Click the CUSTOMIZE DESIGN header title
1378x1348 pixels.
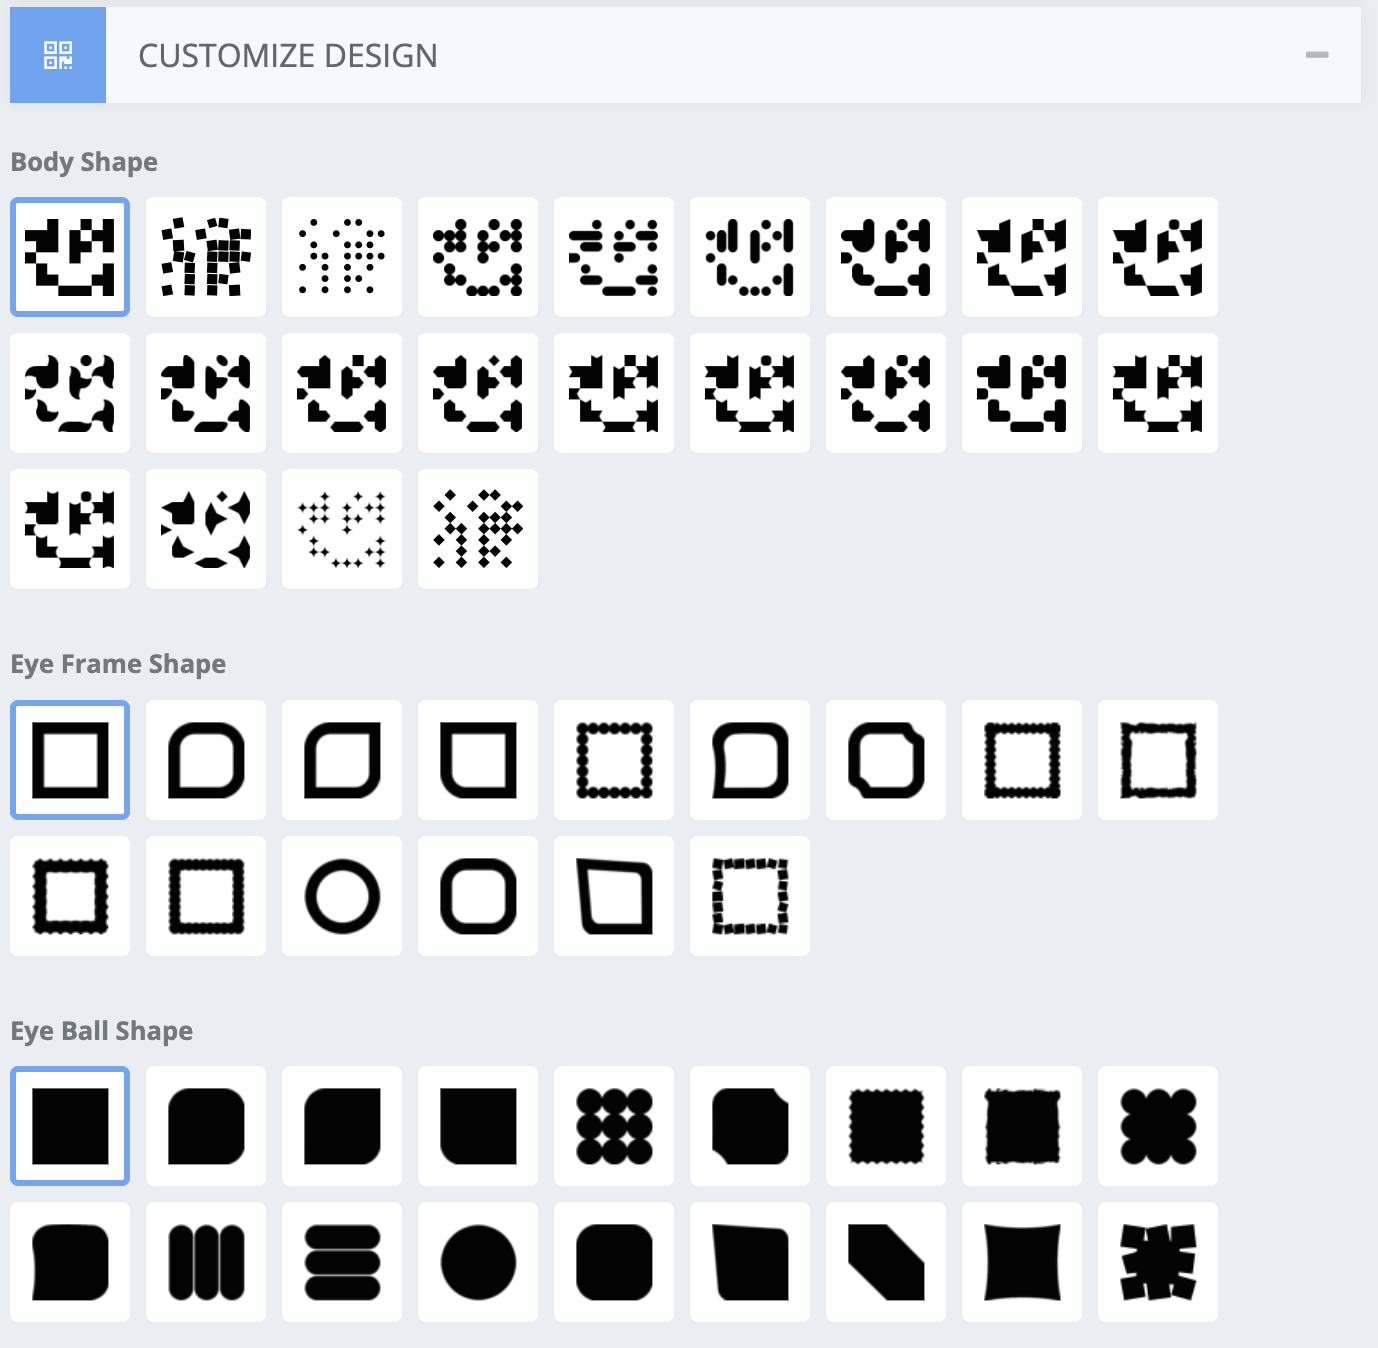click(288, 56)
